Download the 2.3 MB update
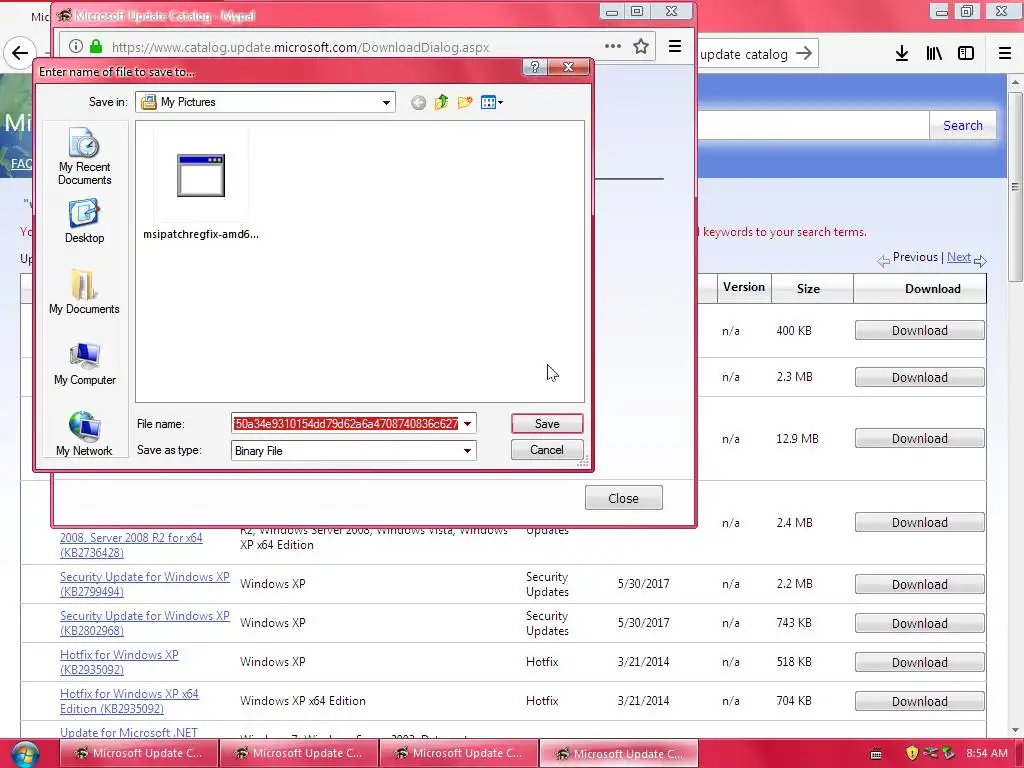 click(x=920, y=377)
